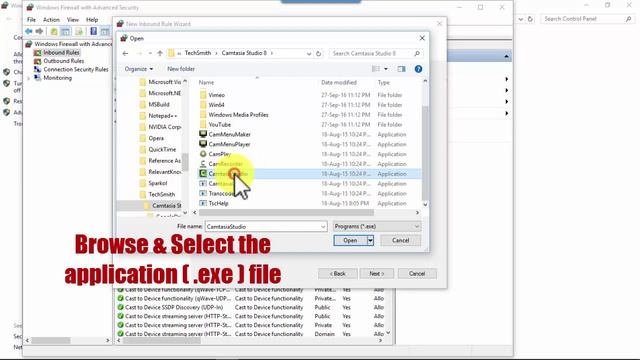Cancel the Open file dialog
This screenshot has width=640, height=360.
tap(400, 240)
